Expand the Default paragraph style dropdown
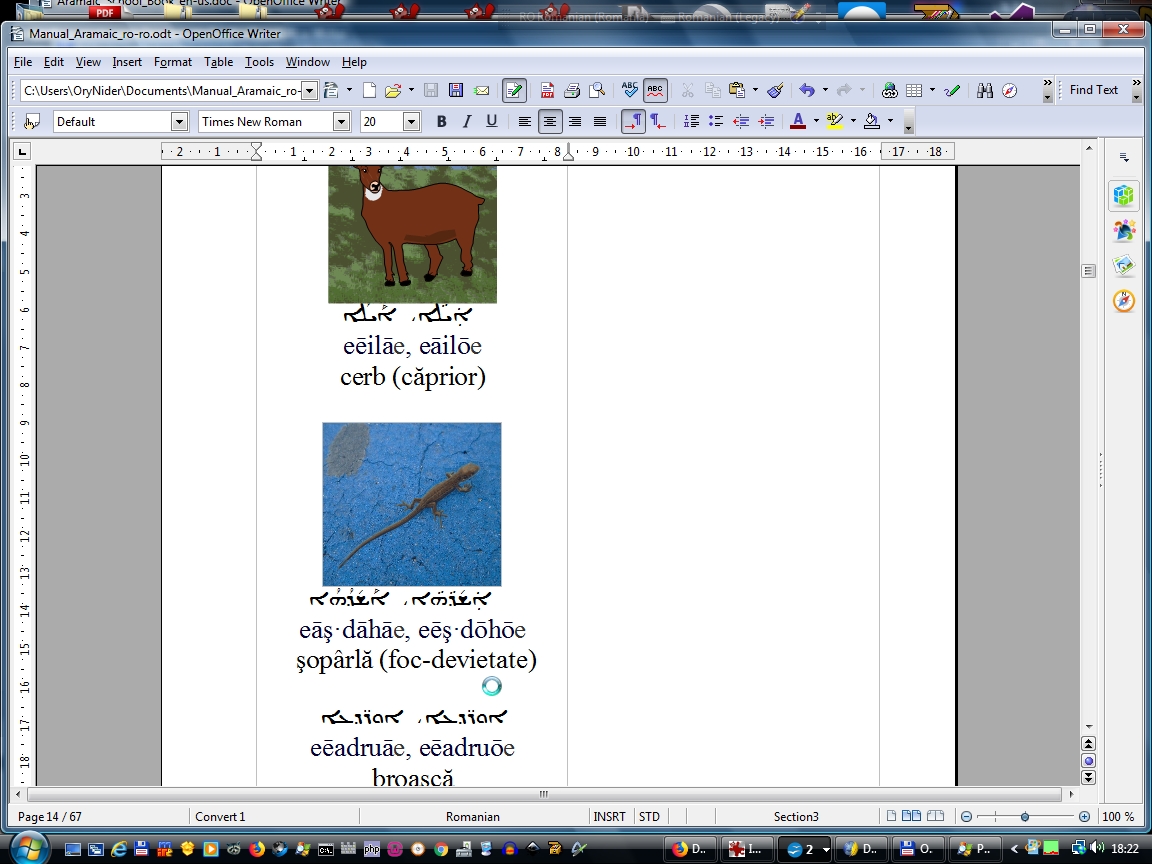The height and width of the screenshot is (864, 1152). 179,122
